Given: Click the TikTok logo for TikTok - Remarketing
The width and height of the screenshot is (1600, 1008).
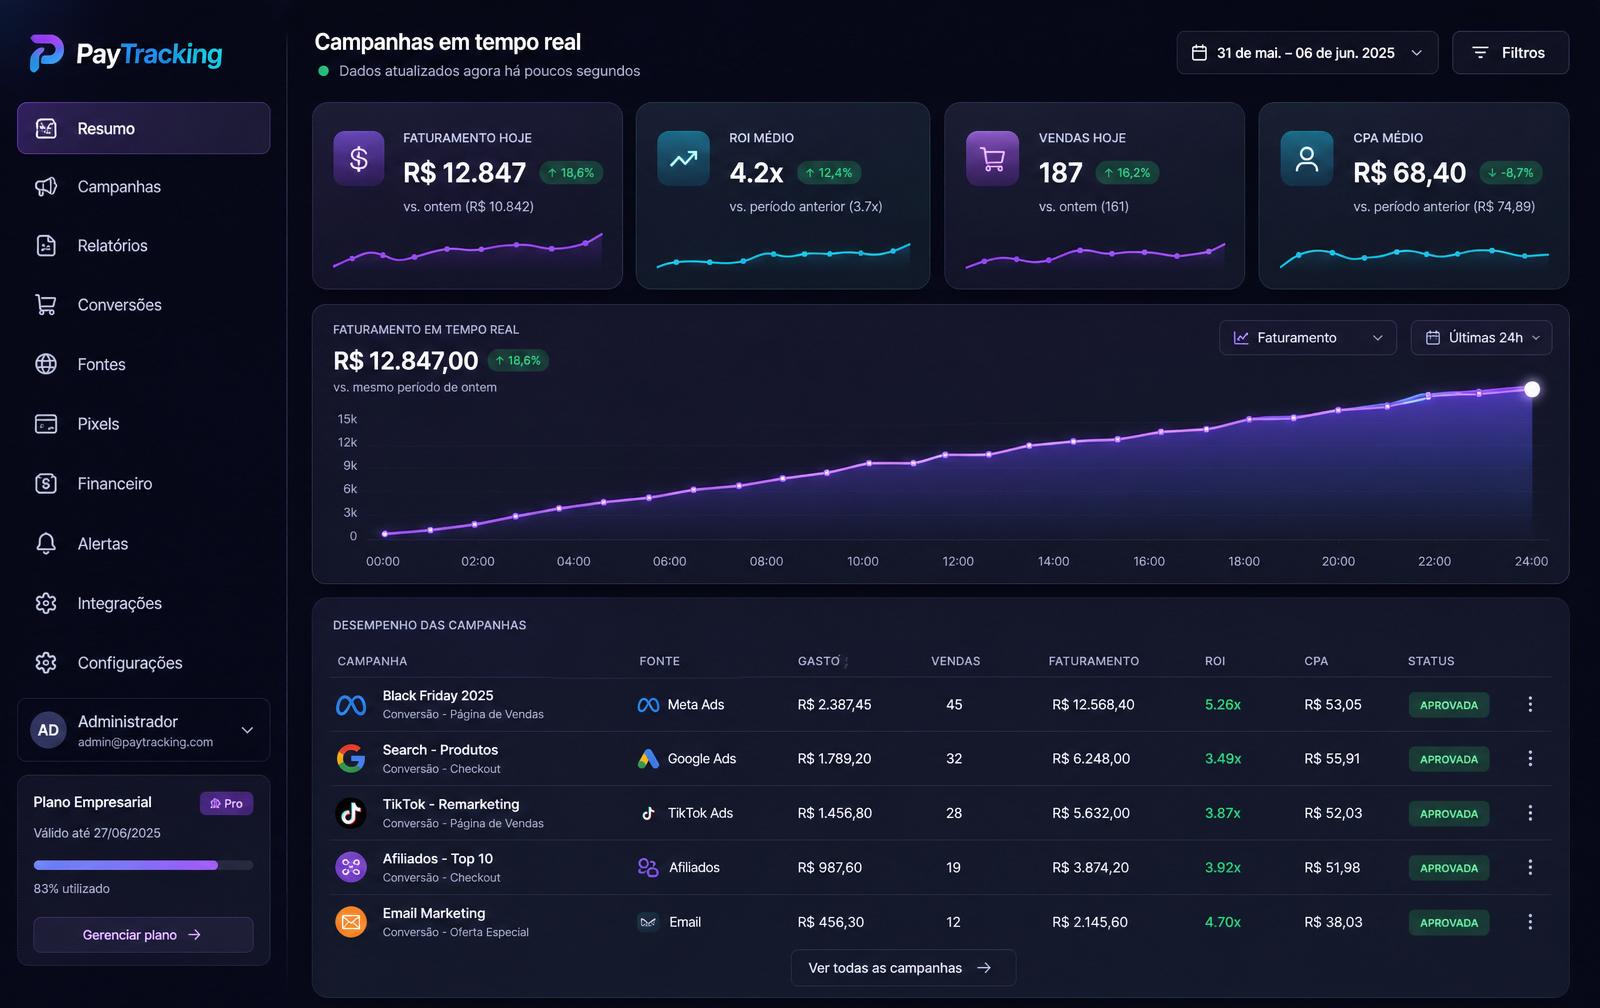Looking at the screenshot, I should (x=351, y=813).
